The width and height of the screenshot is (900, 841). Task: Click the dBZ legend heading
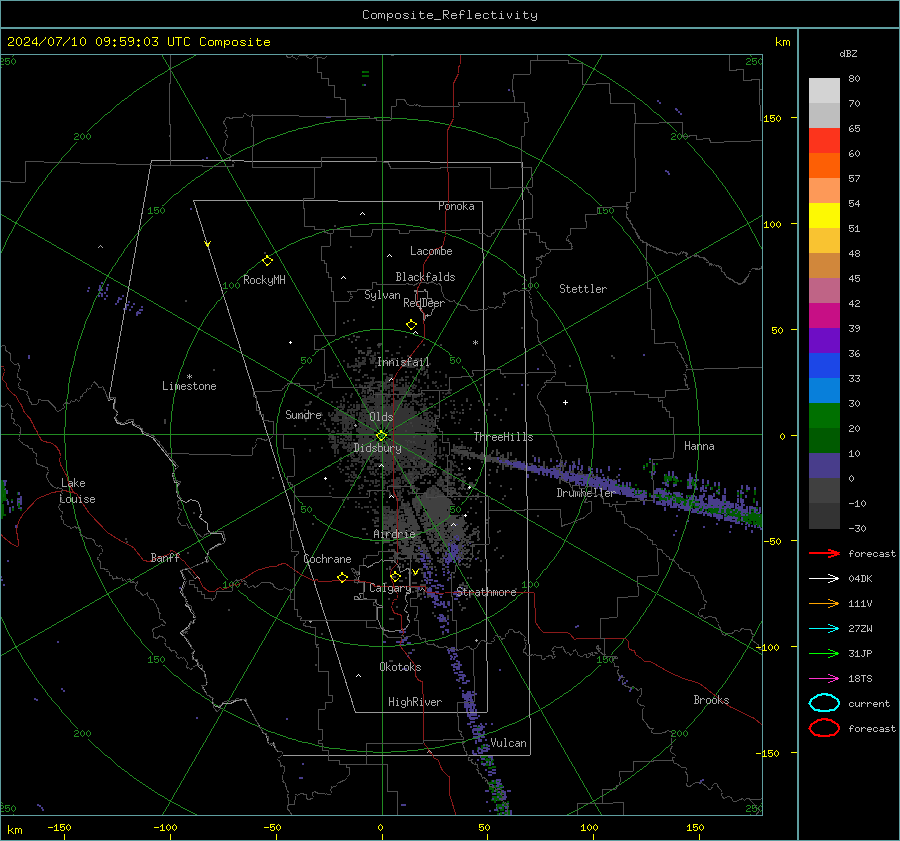coord(848,53)
